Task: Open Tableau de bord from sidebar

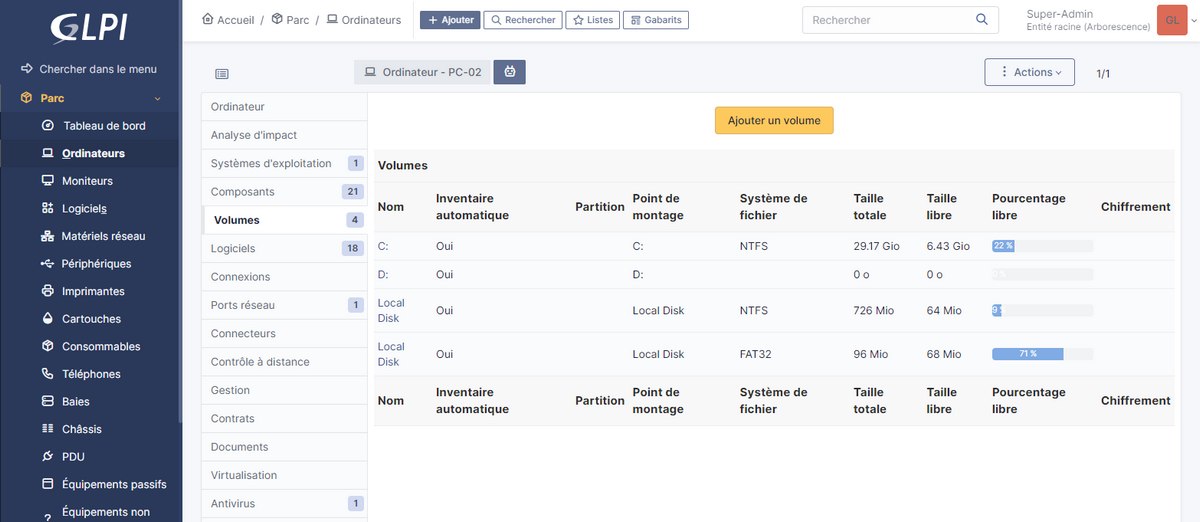Action: pos(104,126)
